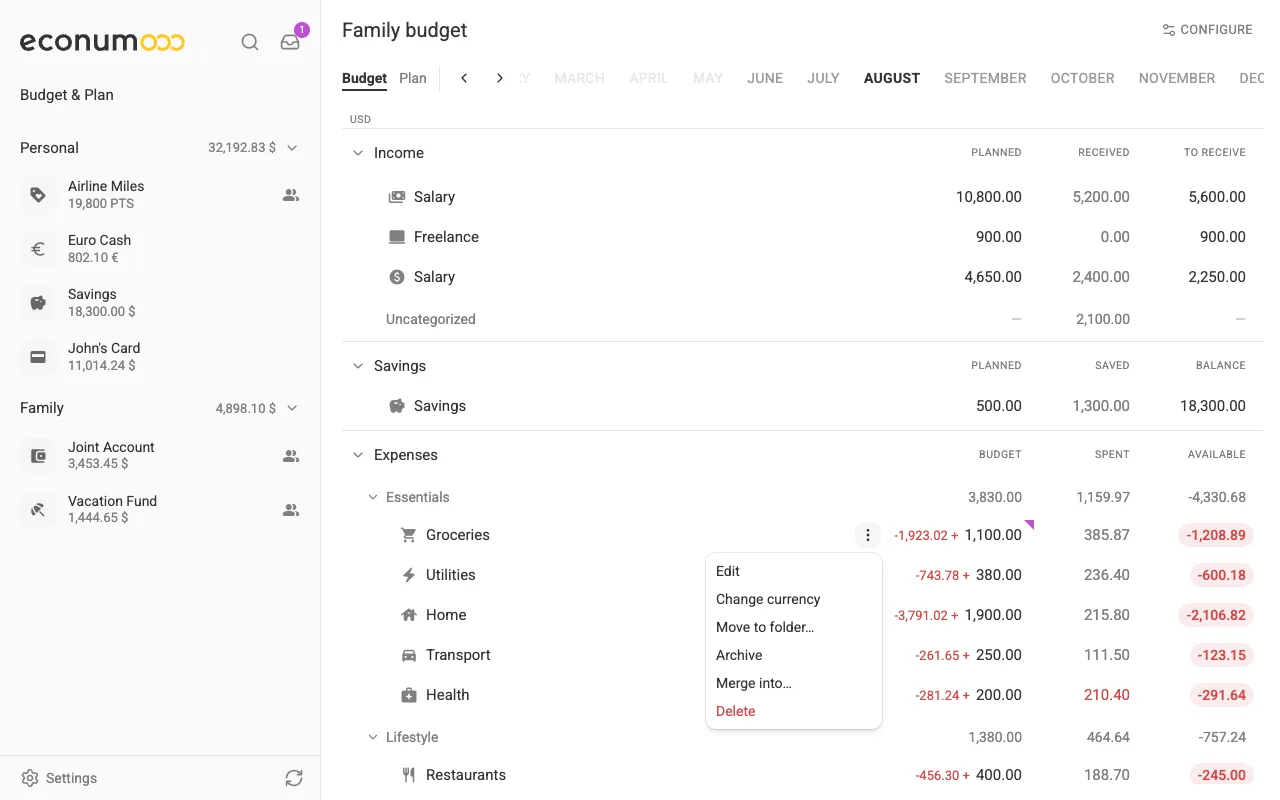This screenshot has width=1280, height=800.
Task: Collapse the Family accounts group chevron
Action: [x=292, y=408]
